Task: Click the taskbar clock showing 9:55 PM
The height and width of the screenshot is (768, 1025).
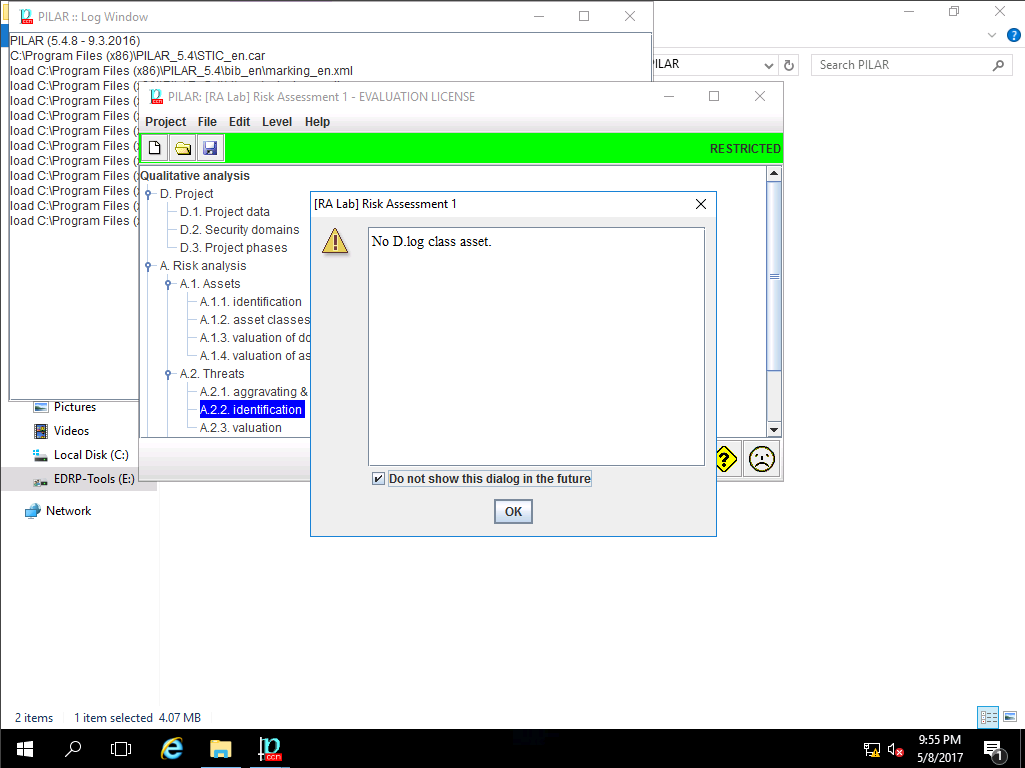Action: tap(939, 749)
